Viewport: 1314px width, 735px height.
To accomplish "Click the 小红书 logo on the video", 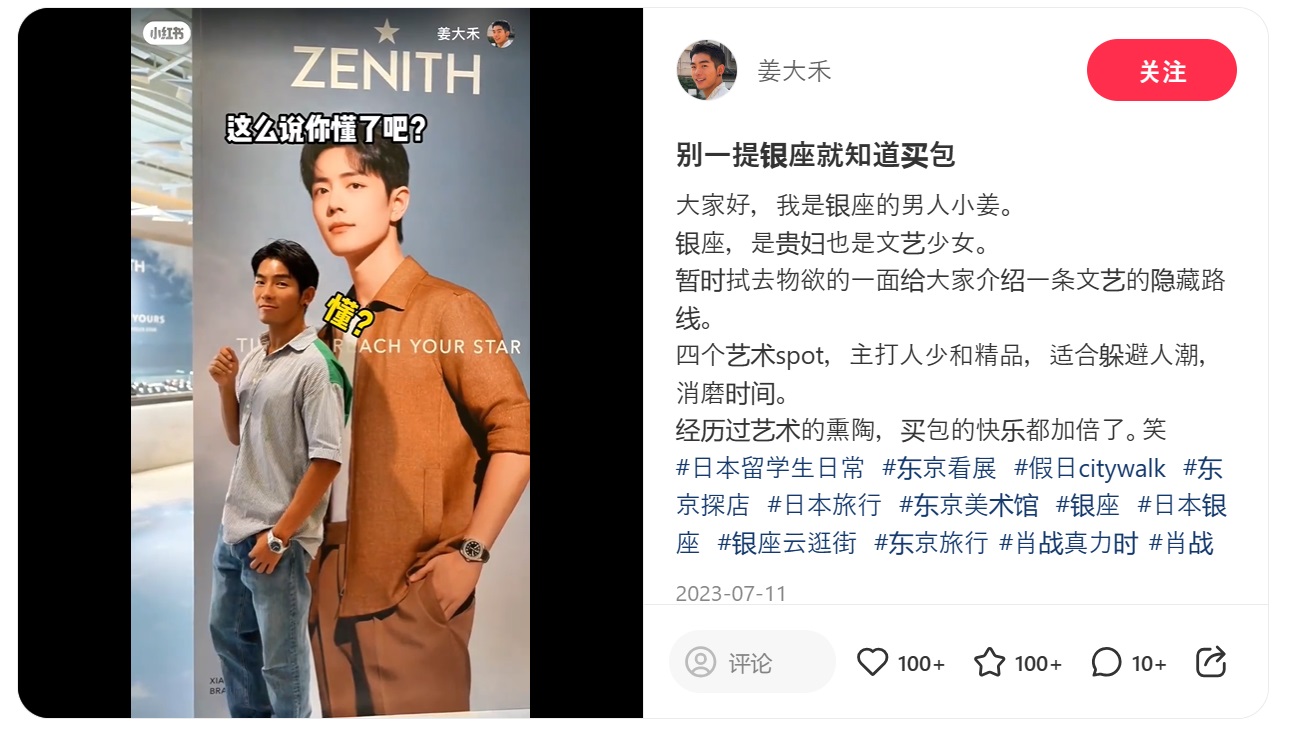I will click(166, 33).
